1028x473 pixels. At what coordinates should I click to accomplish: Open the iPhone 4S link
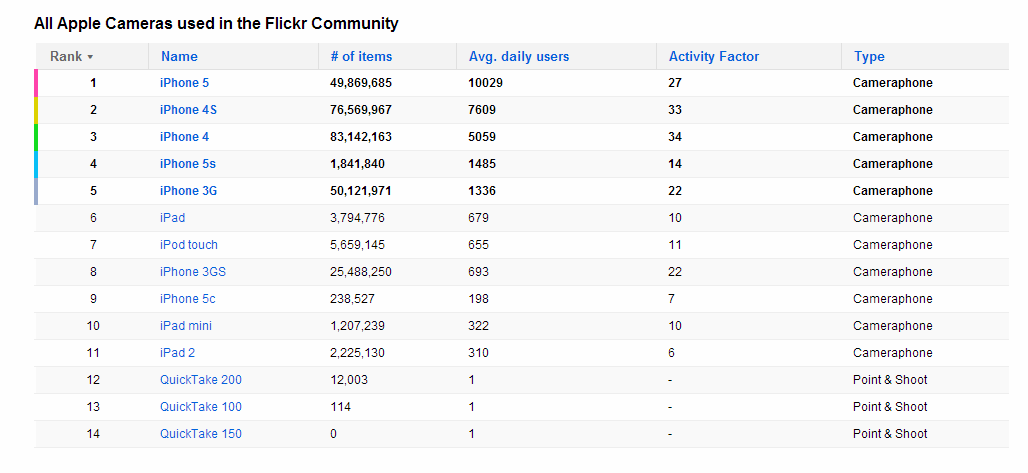coord(188,110)
